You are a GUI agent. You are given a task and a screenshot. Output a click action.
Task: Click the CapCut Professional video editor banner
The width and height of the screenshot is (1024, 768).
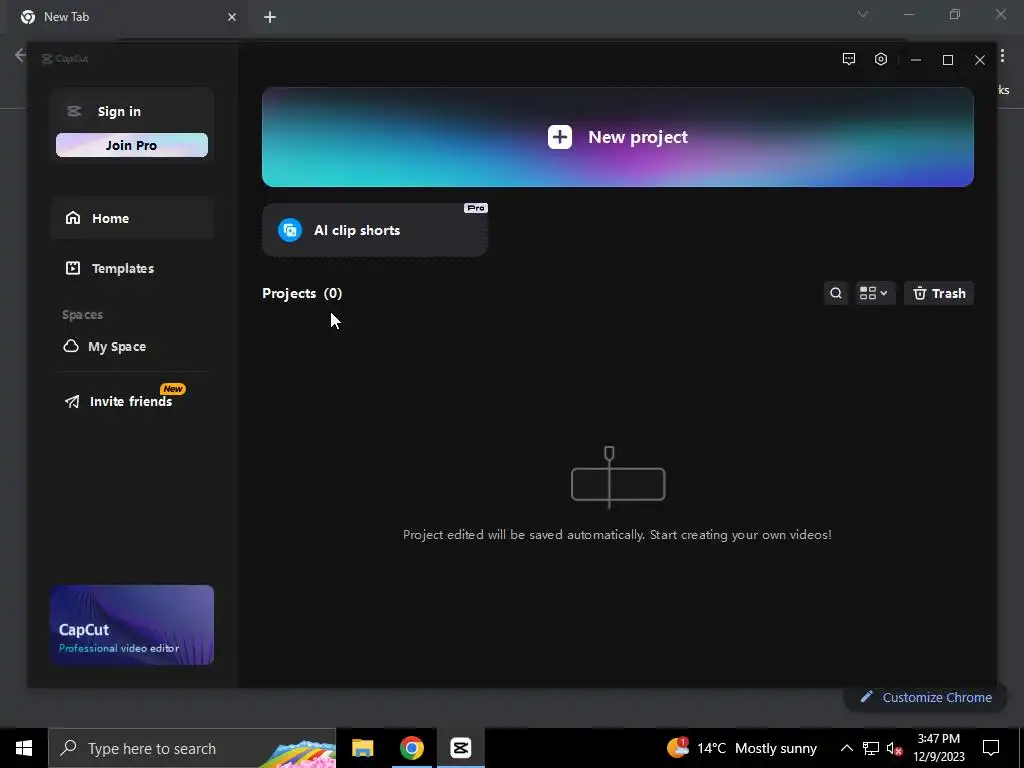[x=132, y=625]
